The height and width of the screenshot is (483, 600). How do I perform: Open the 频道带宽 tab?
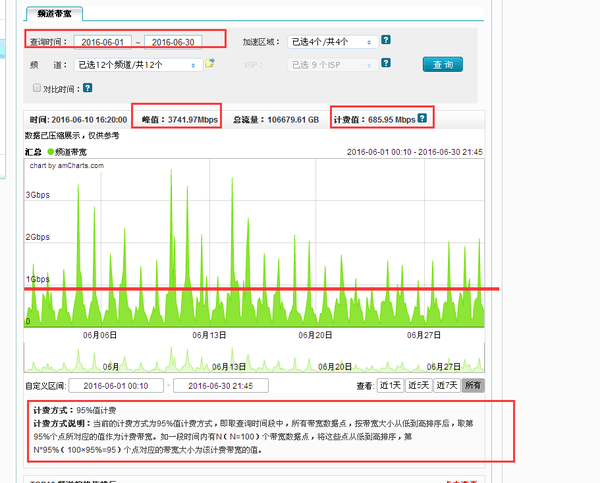pyautogui.click(x=54, y=14)
